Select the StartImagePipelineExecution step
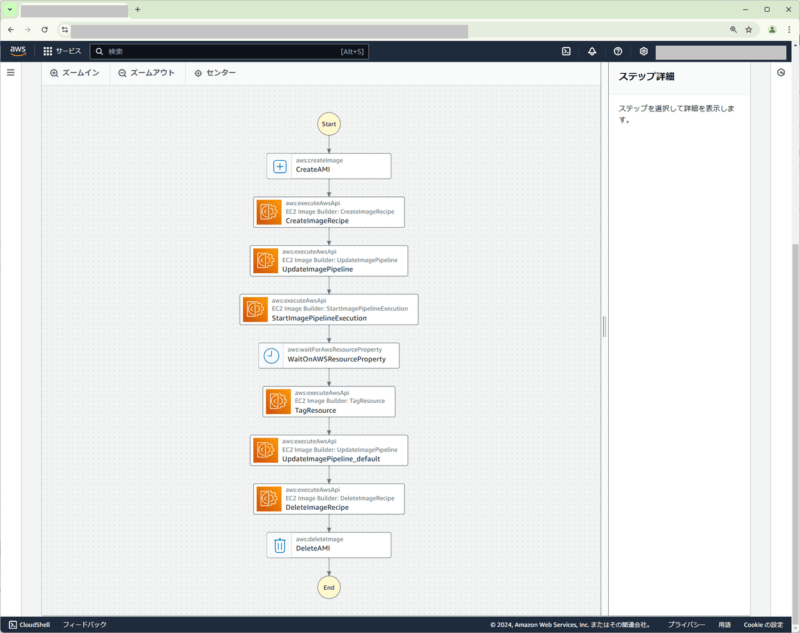This screenshot has width=800, height=633. coord(328,309)
